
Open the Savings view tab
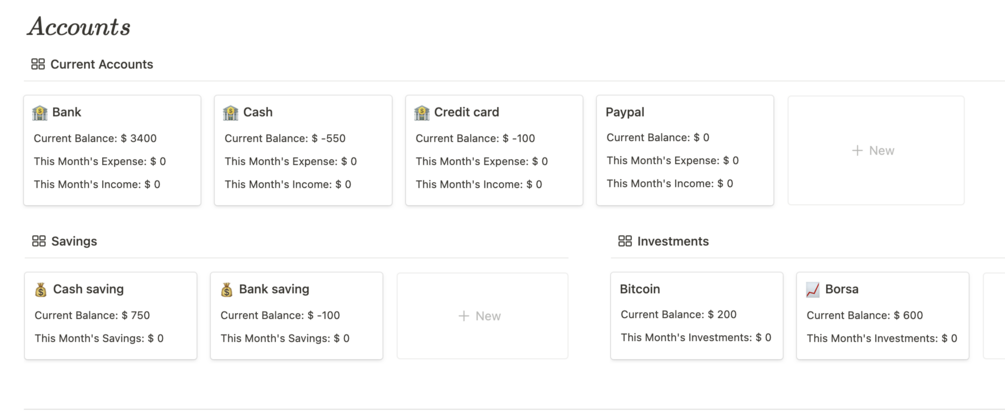pyautogui.click(x=74, y=241)
